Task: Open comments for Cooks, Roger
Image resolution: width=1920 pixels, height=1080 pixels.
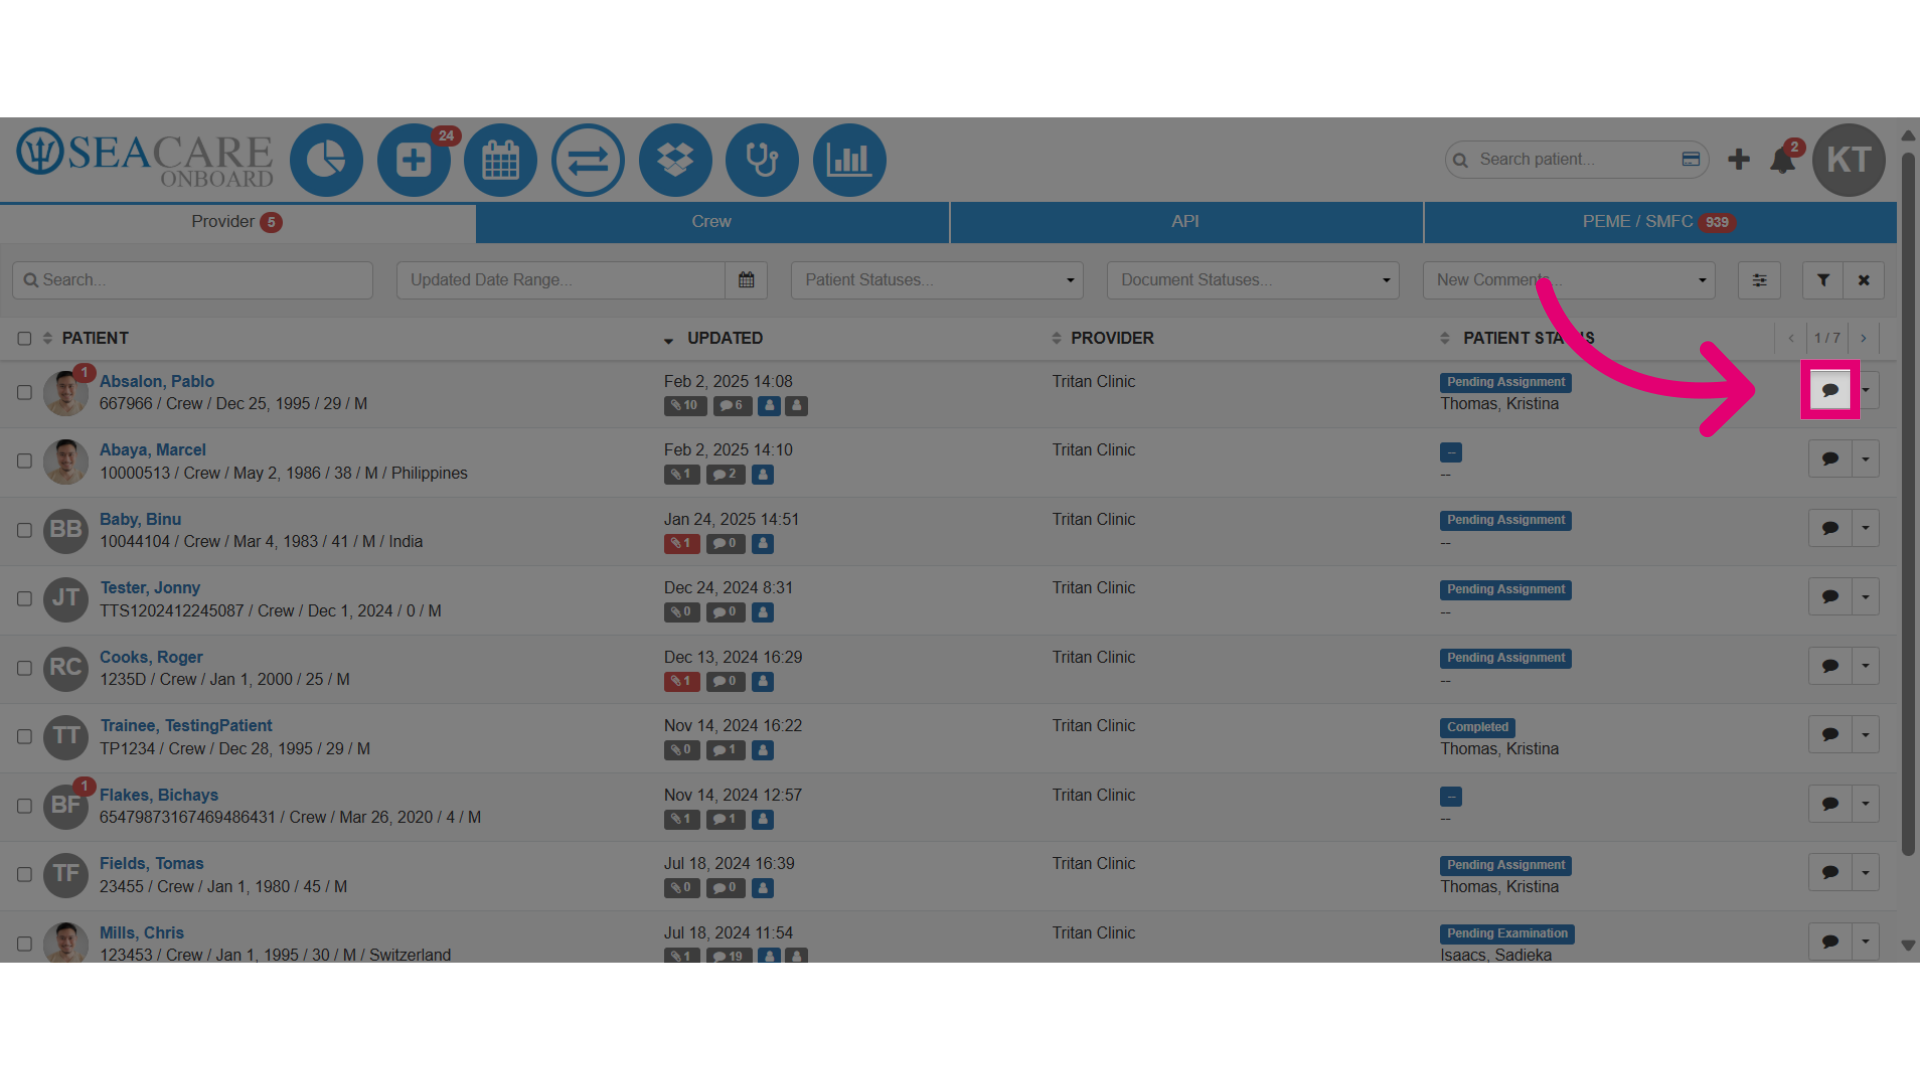Action: [x=1830, y=666]
